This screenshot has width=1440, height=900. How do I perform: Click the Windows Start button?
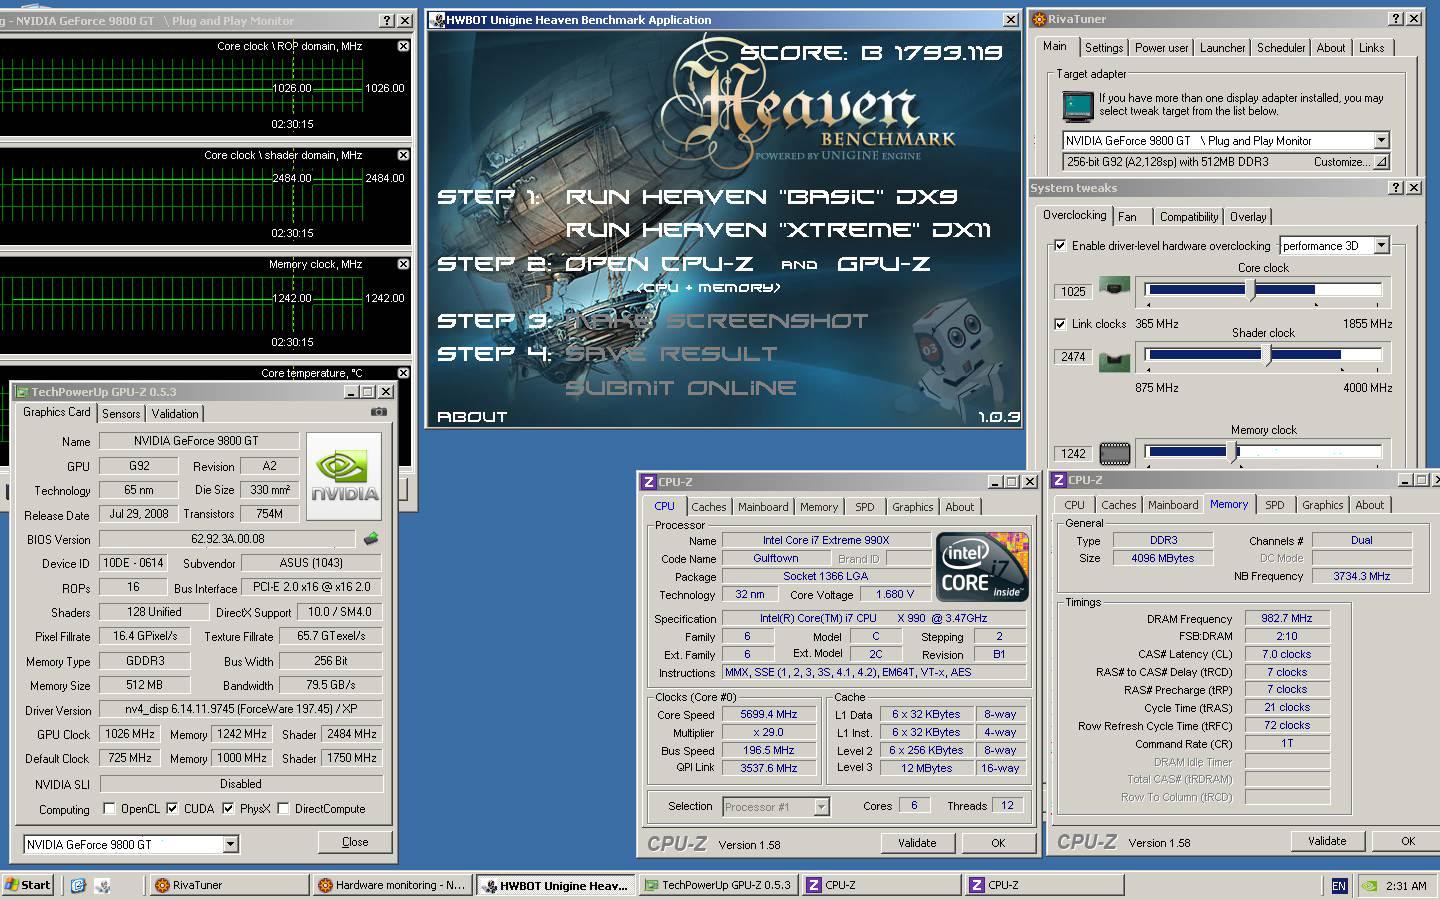[x=28, y=885]
